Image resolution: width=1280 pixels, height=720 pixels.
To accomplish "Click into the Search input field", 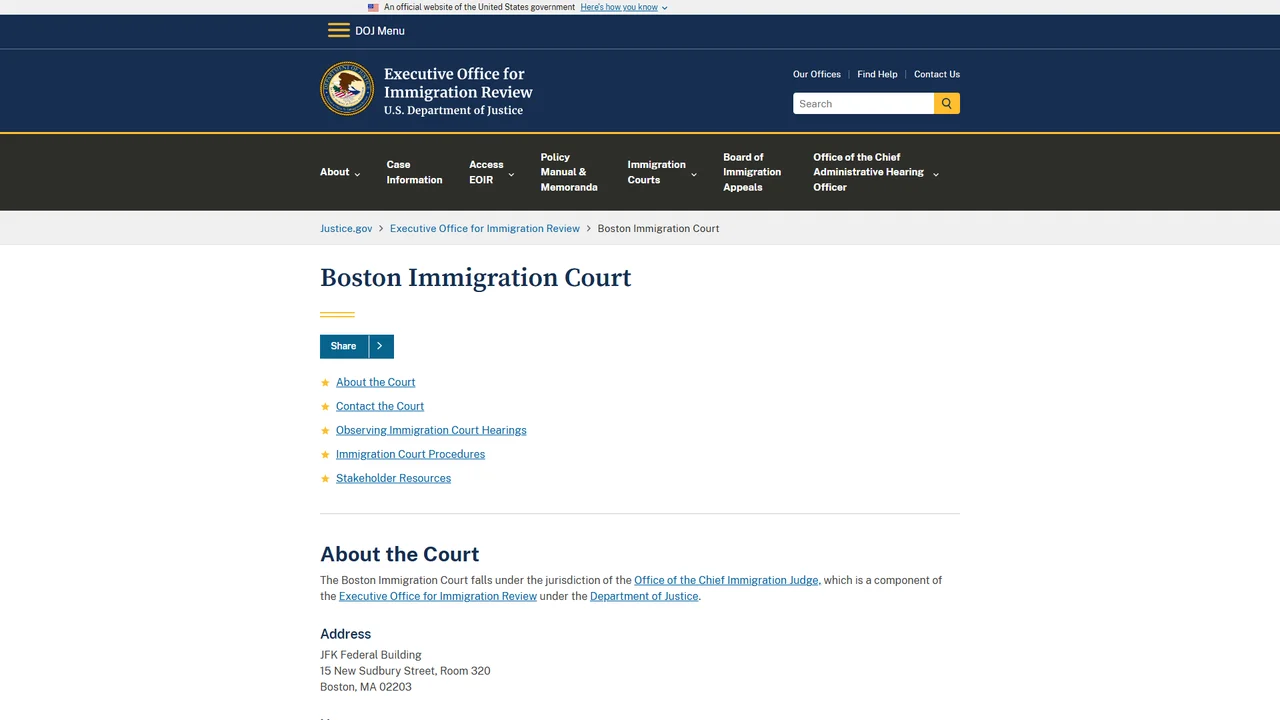I will click(863, 103).
